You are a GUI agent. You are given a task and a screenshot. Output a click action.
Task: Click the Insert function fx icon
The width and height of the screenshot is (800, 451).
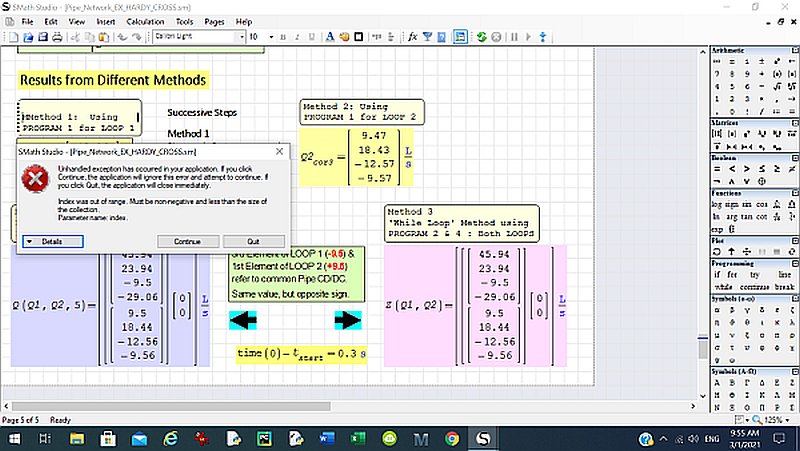pos(412,37)
